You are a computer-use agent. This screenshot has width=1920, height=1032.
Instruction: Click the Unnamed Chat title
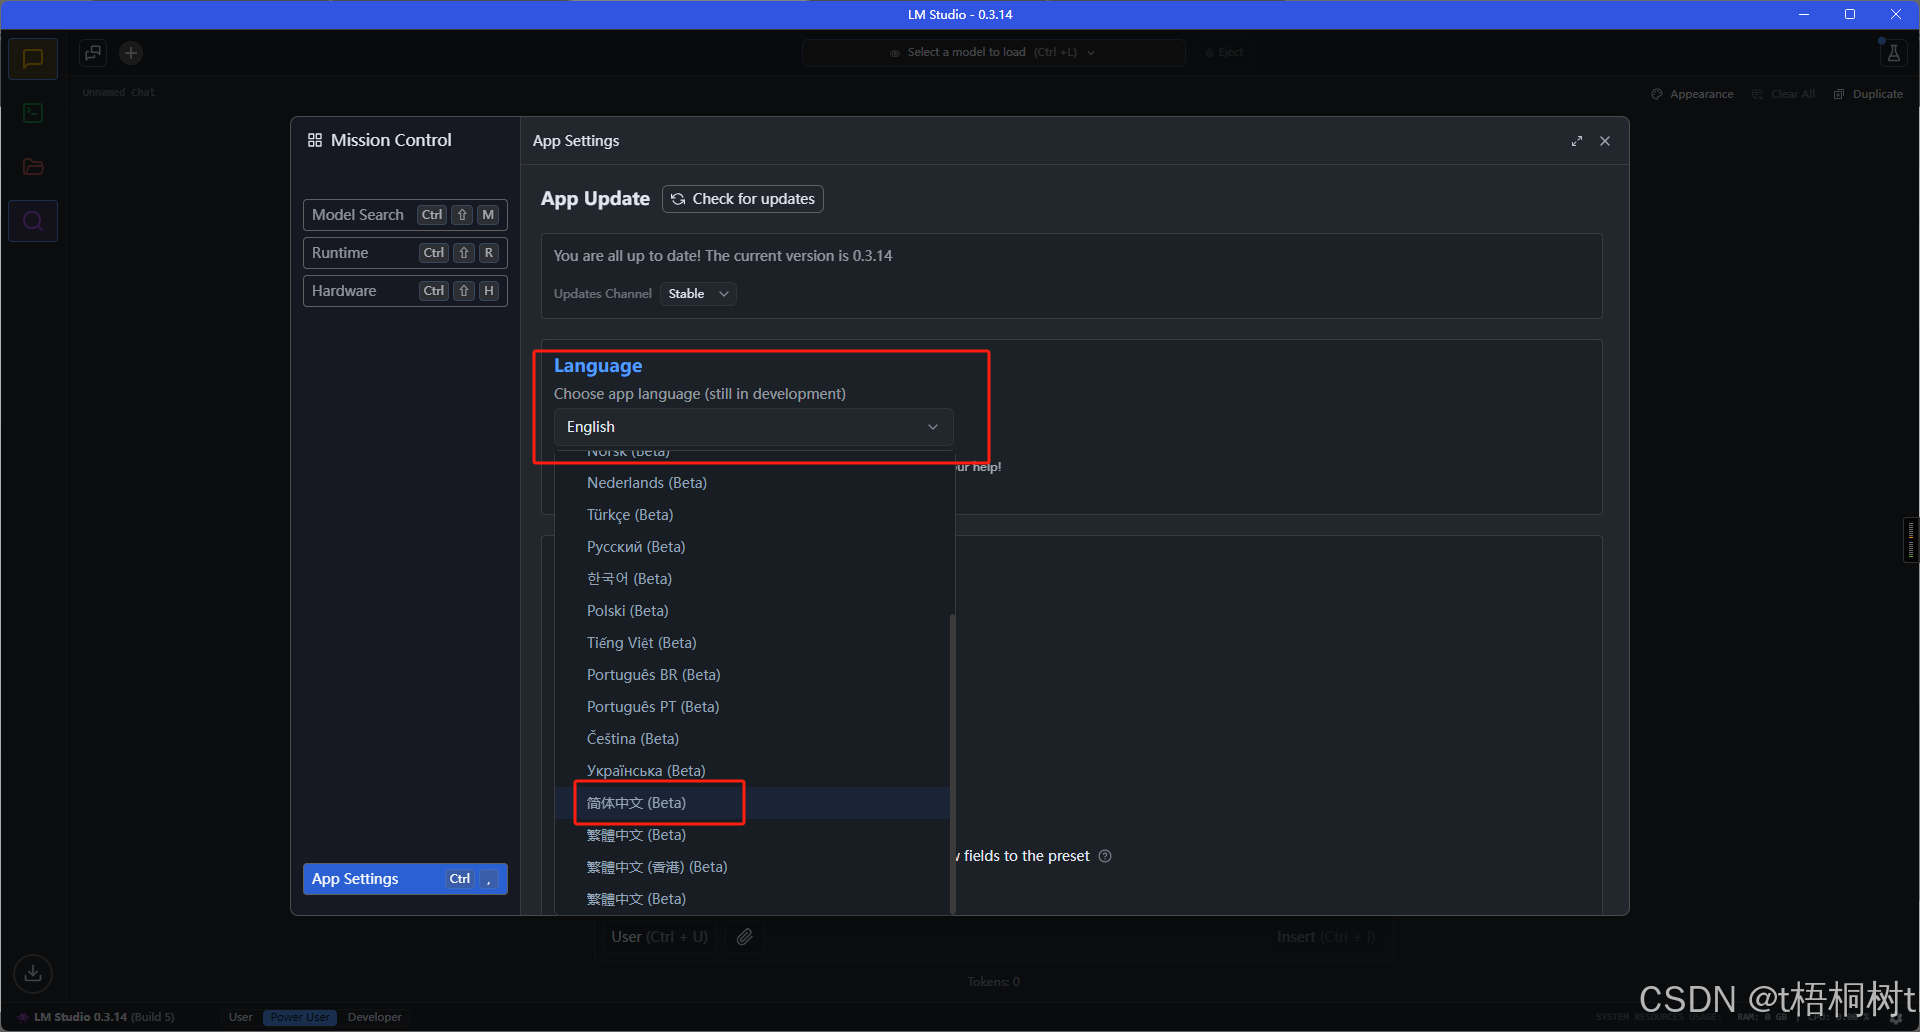pyautogui.click(x=119, y=93)
